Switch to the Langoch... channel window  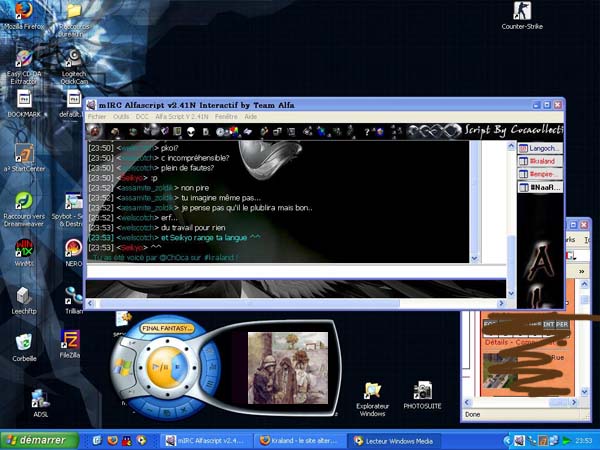(x=540, y=148)
